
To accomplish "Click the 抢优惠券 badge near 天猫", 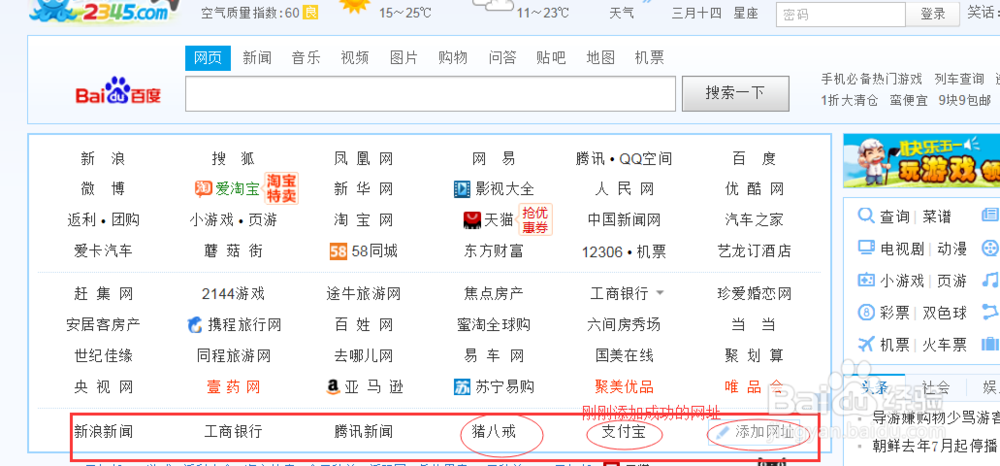I will pyautogui.click(x=534, y=220).
